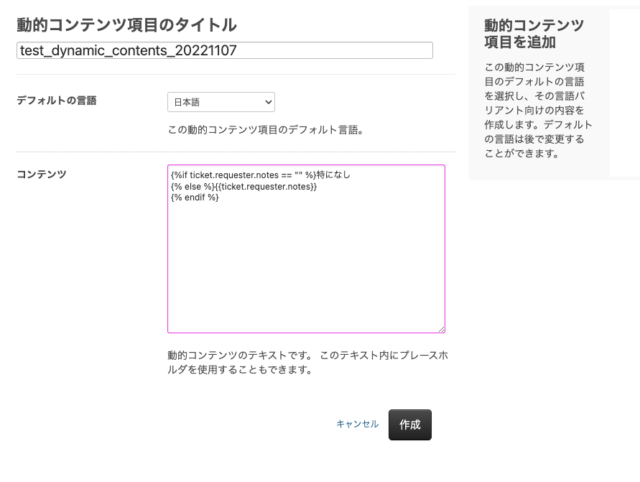This screenshot has width=640, height=482.
Task: Click the 作成 create button
Action: (410, 425)
